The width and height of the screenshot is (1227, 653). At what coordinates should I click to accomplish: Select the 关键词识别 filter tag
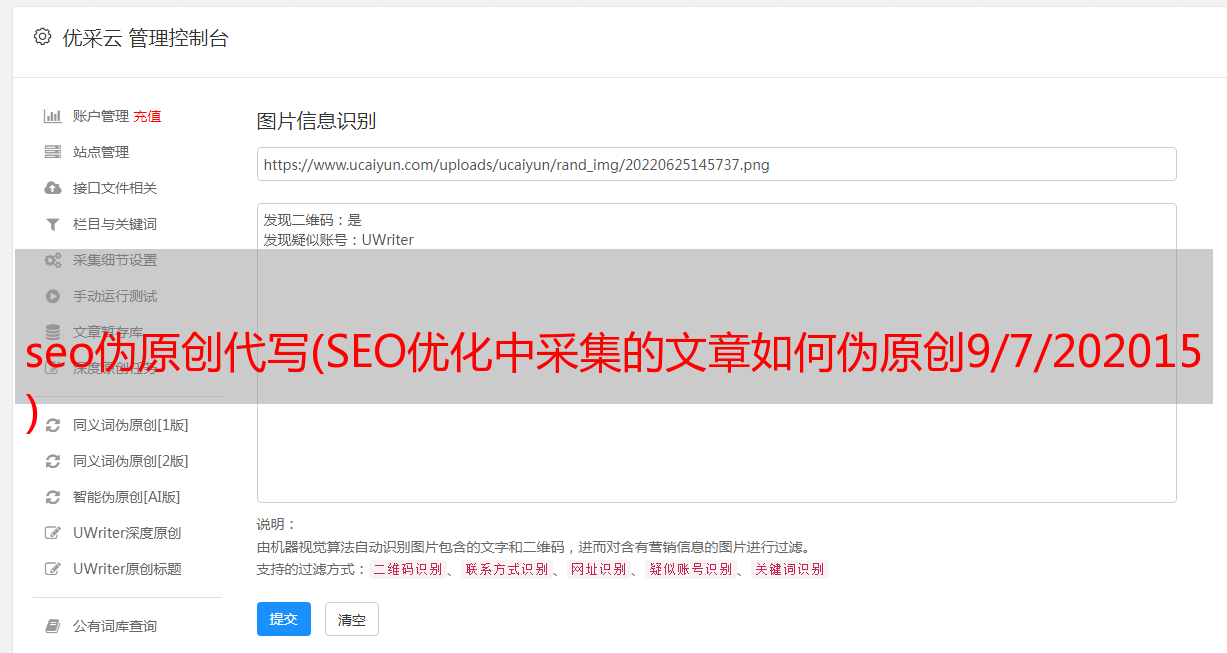(x=790, y=569)
